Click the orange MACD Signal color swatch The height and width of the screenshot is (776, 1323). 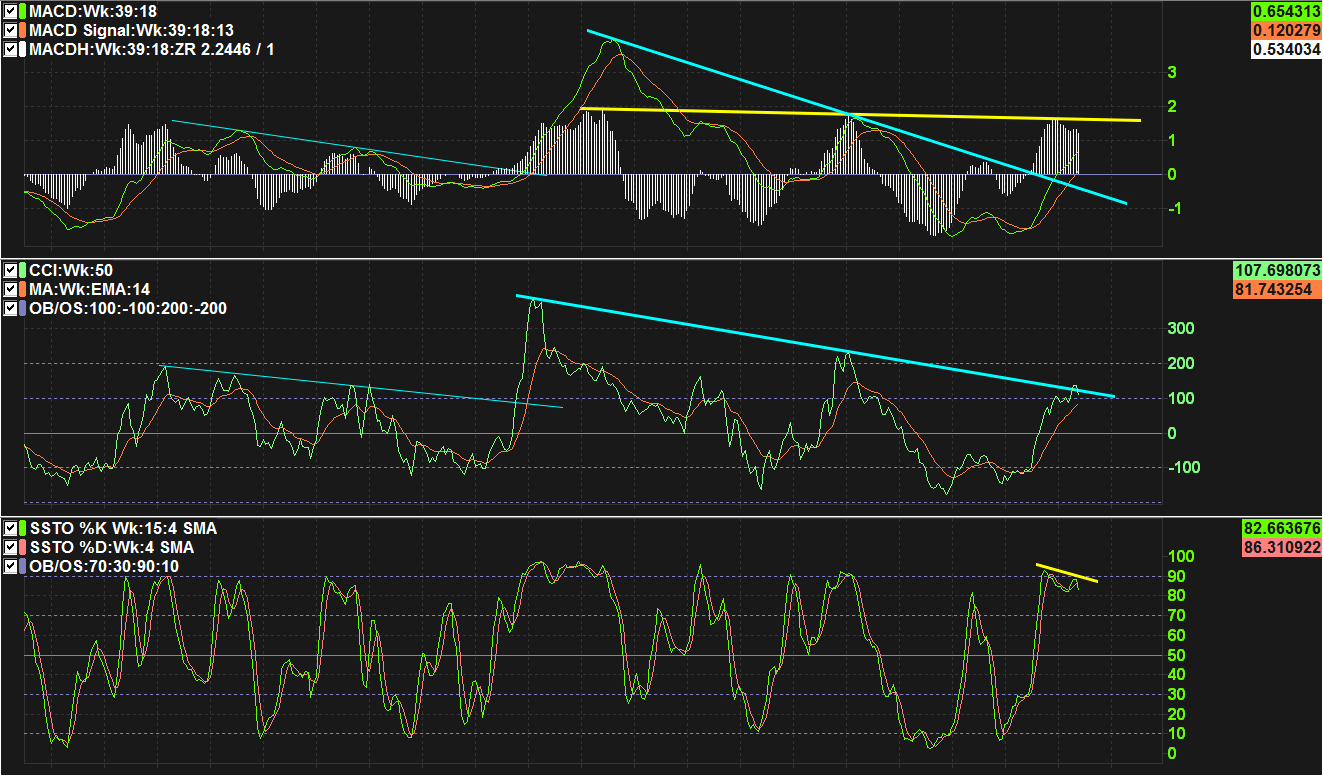[22, 30]
